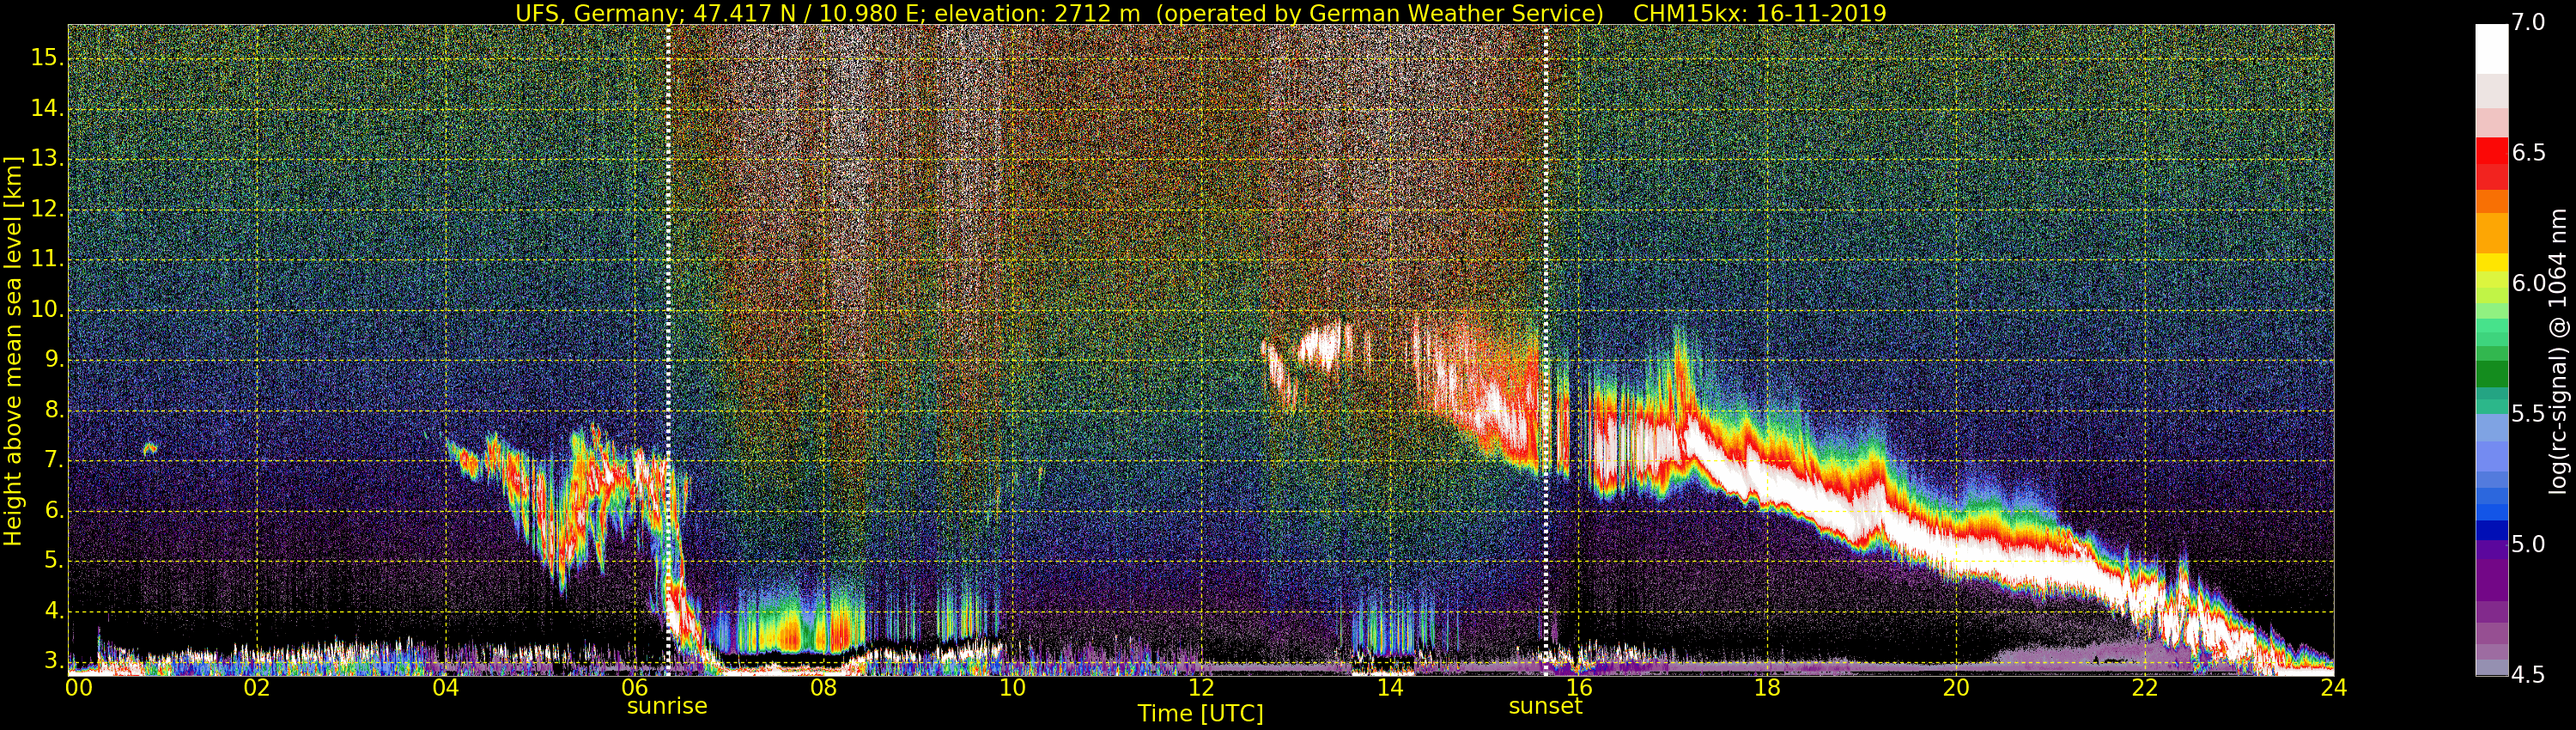
Task: Click the yellow segment of the colorbar
Action: point(2491,262)
